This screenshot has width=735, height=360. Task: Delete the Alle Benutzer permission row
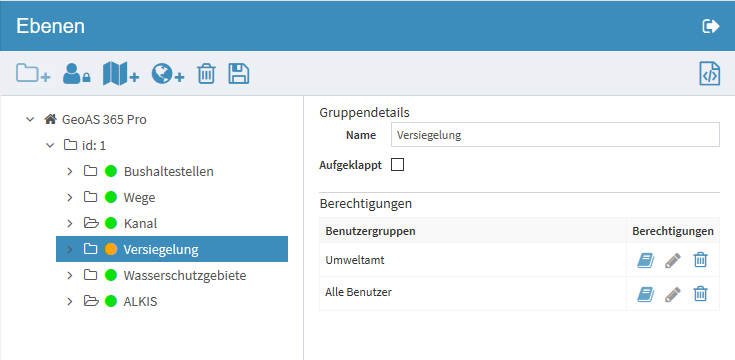tap(700, 294)
